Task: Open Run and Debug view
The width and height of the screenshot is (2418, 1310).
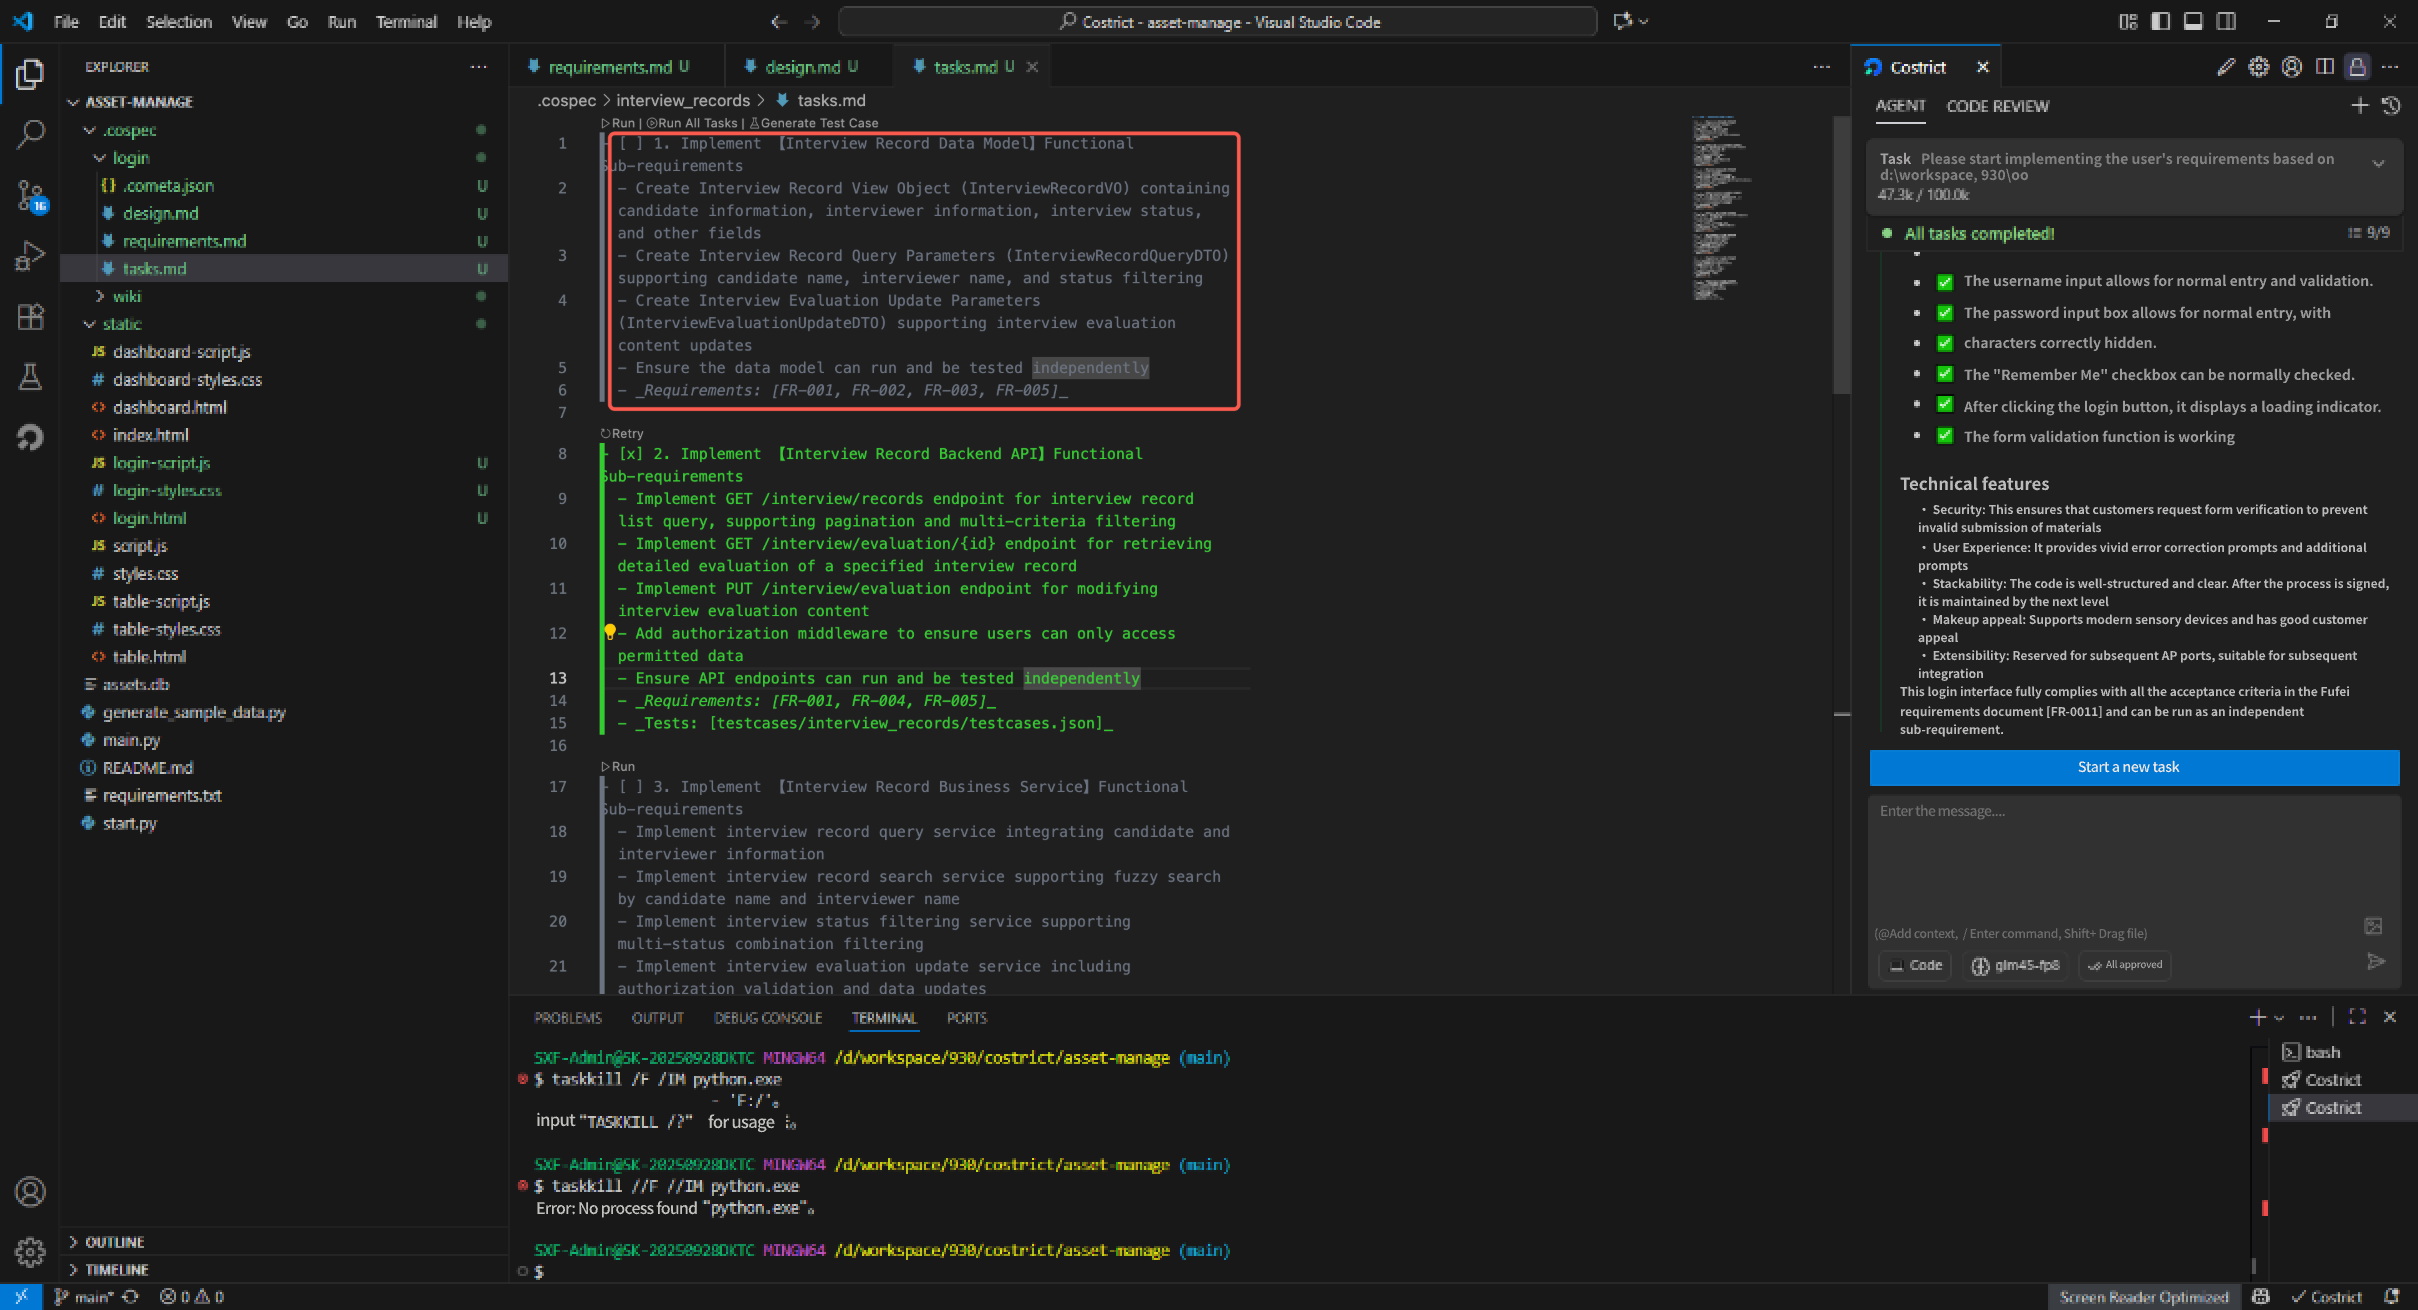Action: [x=30, y=256]
